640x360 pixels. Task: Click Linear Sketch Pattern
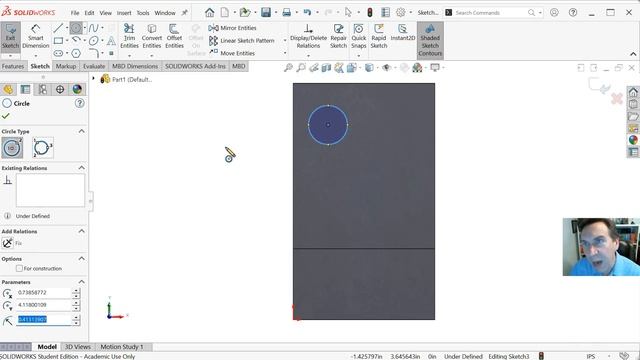click(x=242, y=41)
